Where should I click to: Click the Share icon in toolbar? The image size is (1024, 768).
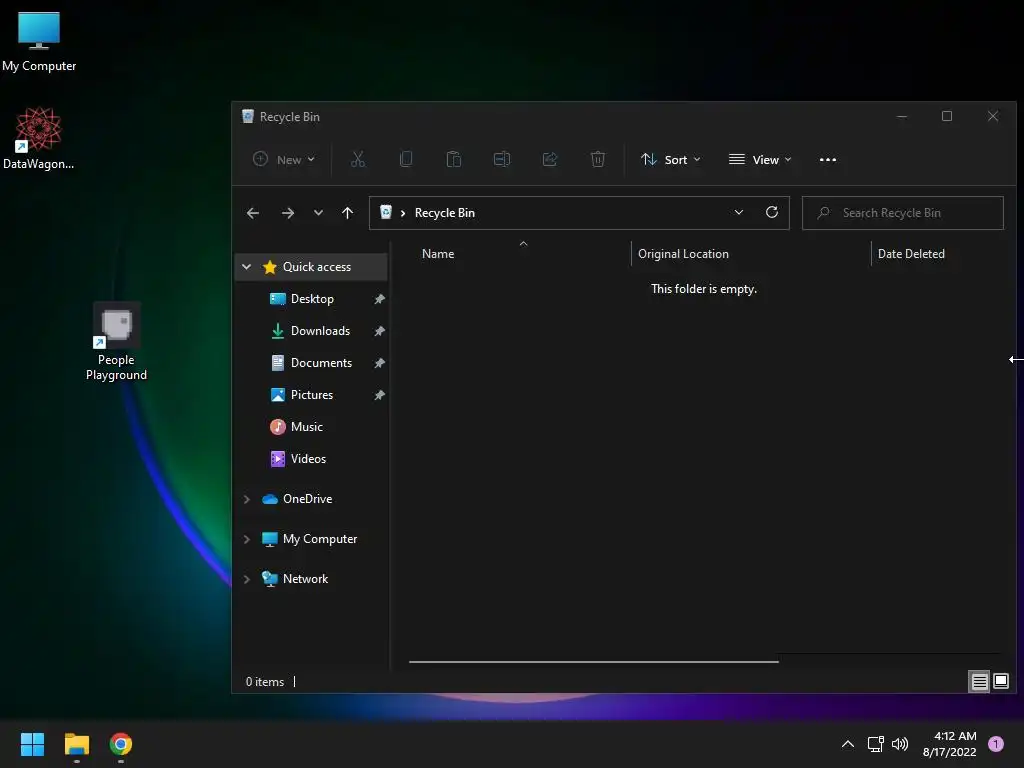coord(550,159)
